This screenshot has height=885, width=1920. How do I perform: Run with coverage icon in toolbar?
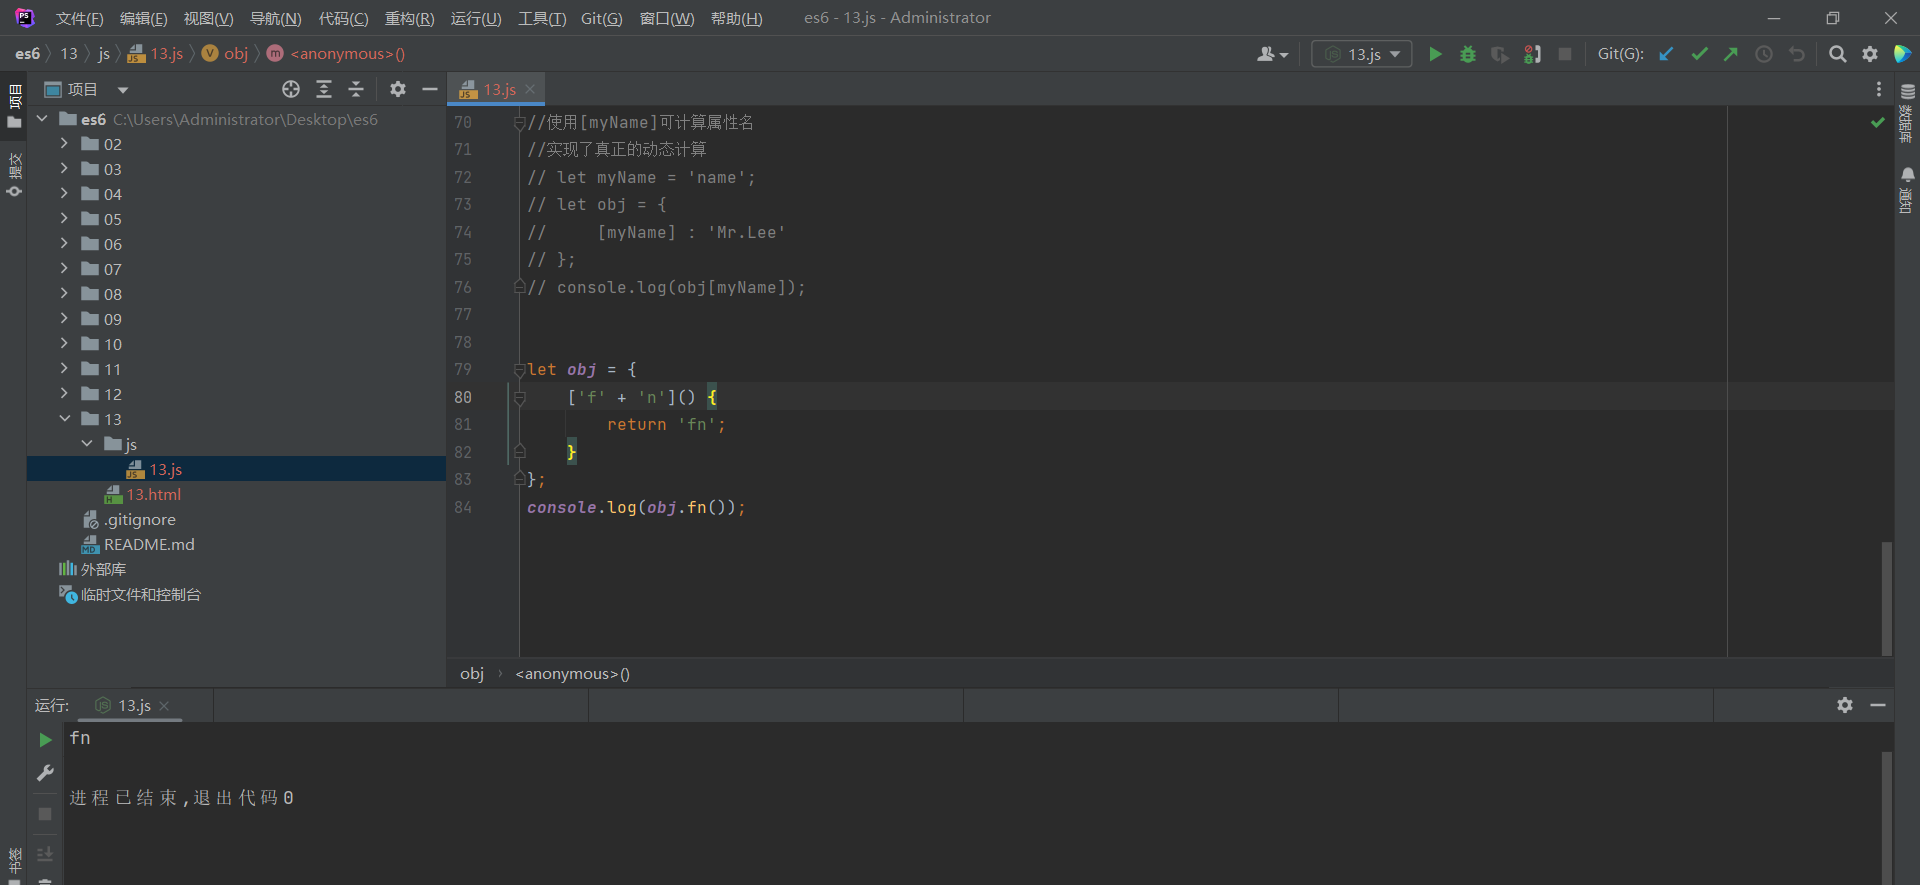coord(1500,54)
